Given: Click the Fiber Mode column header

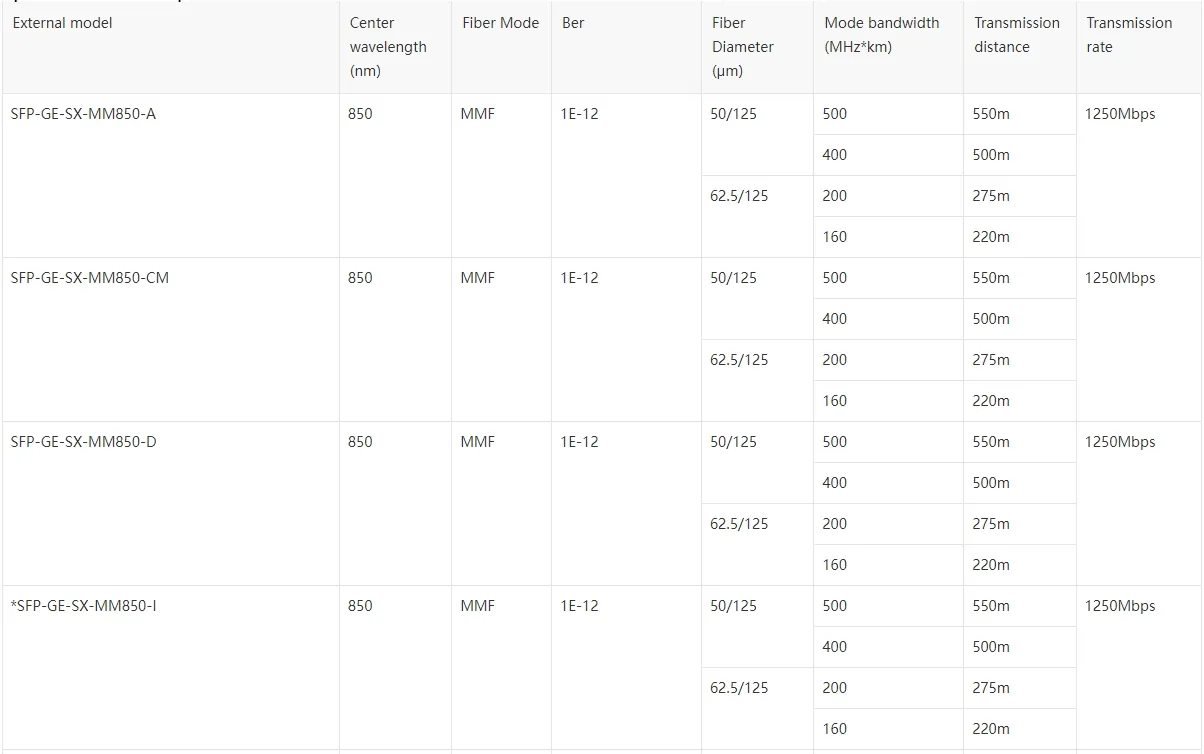Looking at the screenshot, I should [500, 23].
